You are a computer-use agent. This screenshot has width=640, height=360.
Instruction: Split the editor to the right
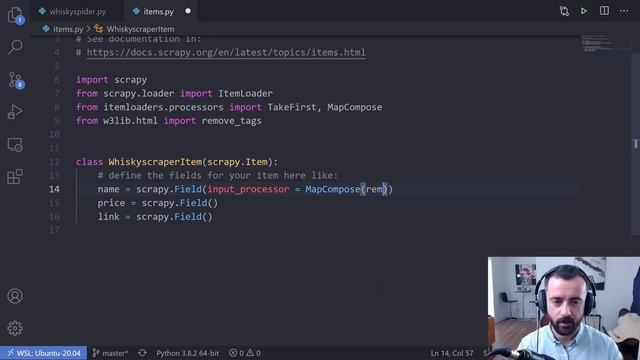[604, 11]
